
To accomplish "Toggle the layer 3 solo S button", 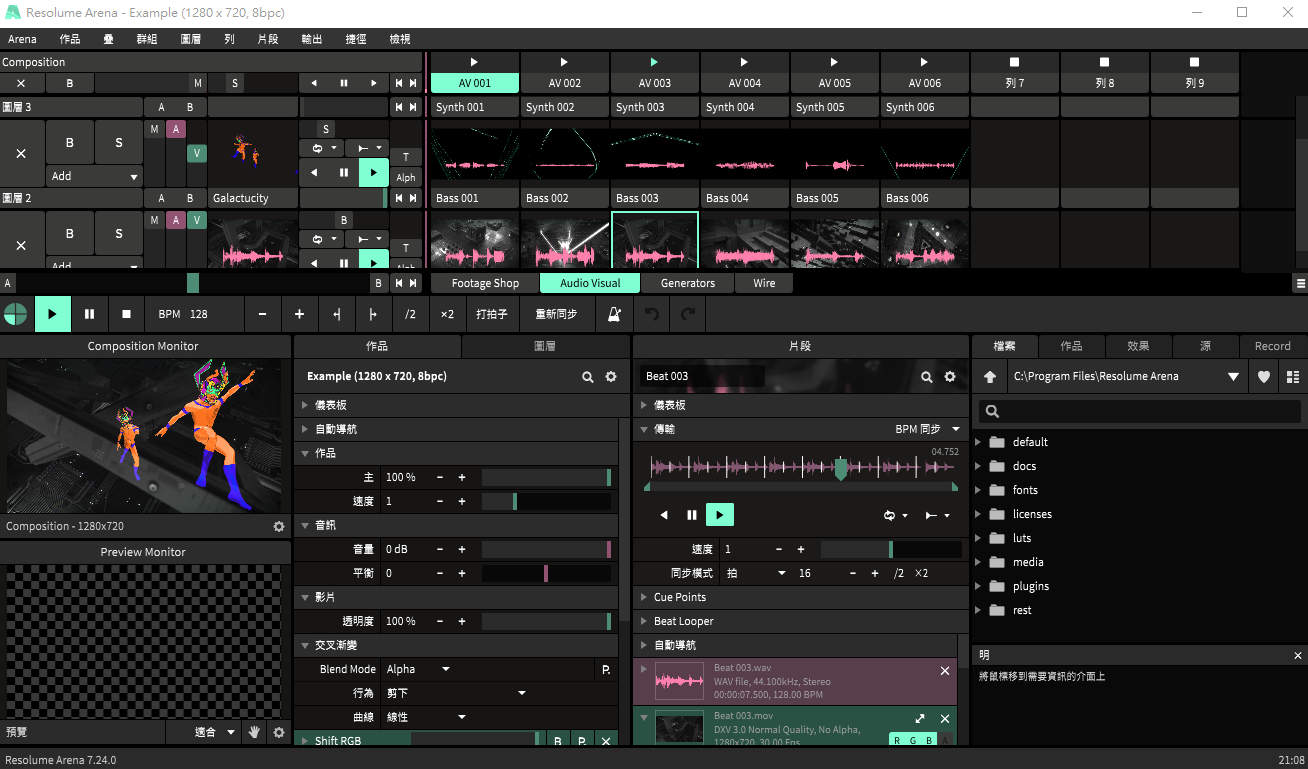I will coord(119,143).
